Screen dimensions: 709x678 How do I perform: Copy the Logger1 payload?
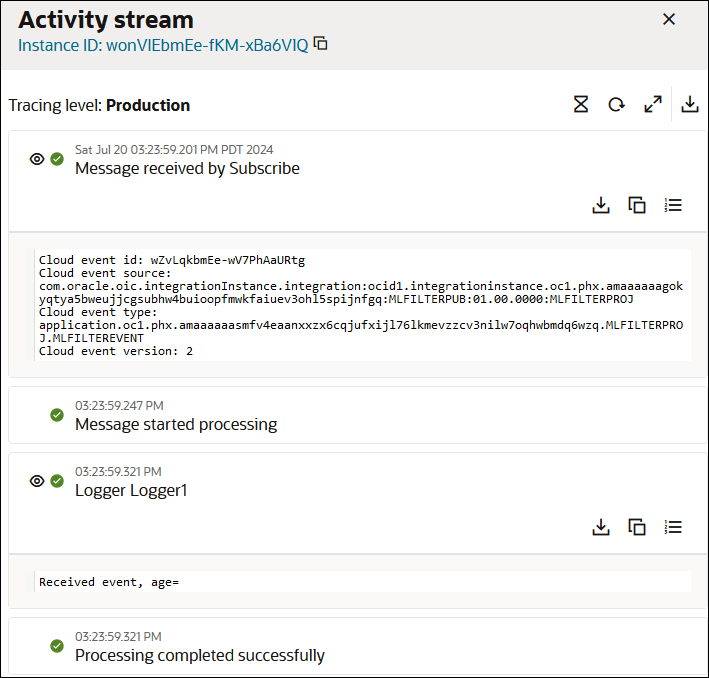(x=637, y=527)
